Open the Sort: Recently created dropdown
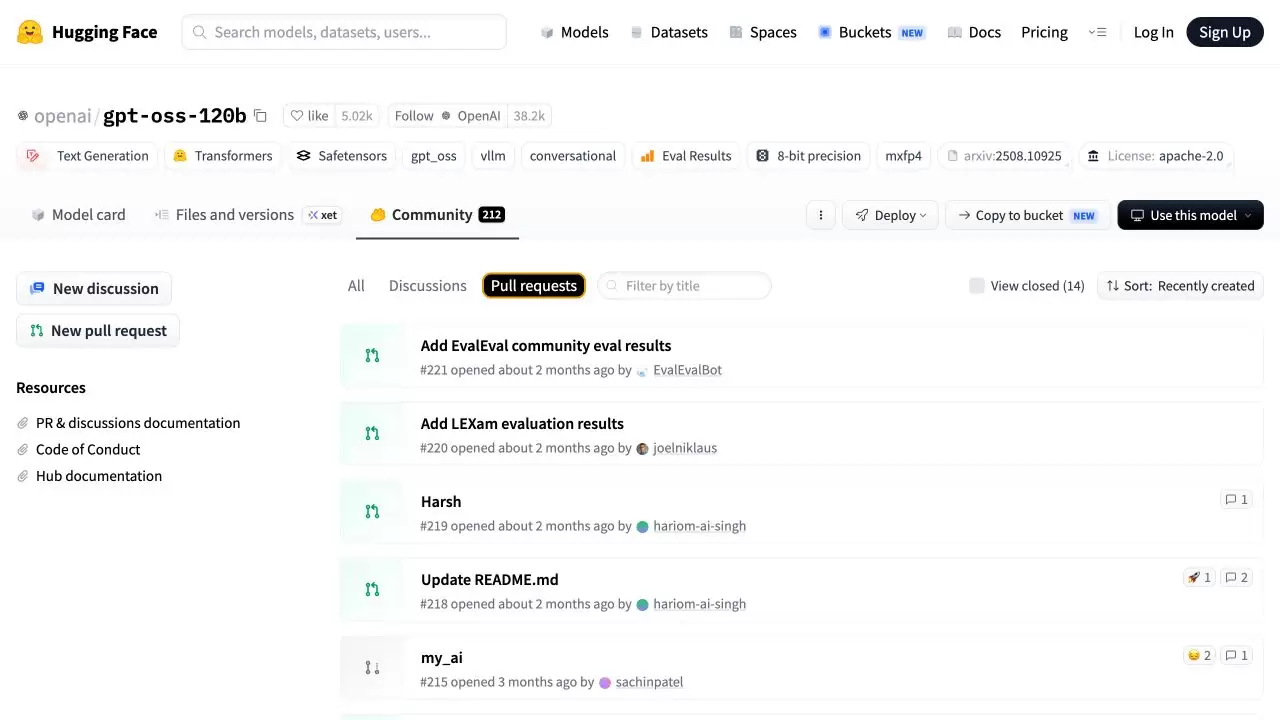Image resolution: width=1280 pixels, height=720 pixels. click(x=1180, y=286)
